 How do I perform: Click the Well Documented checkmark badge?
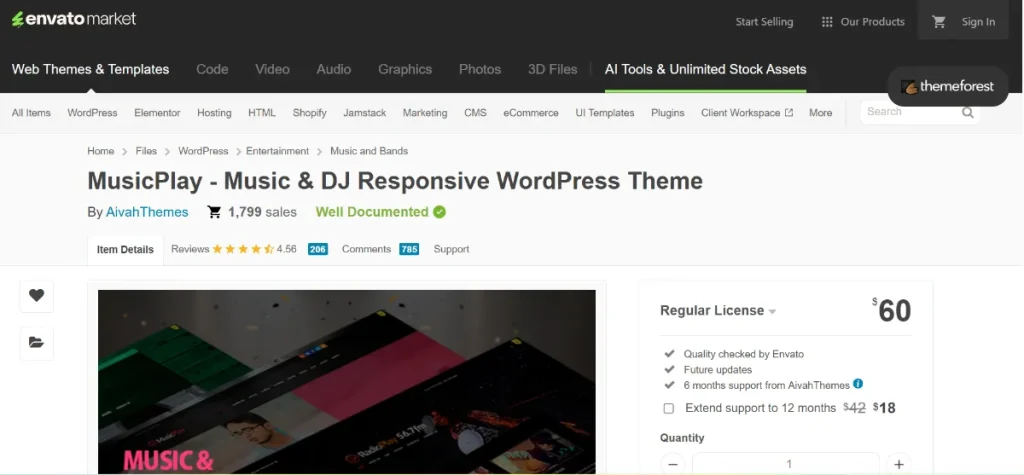pos(440,212)
